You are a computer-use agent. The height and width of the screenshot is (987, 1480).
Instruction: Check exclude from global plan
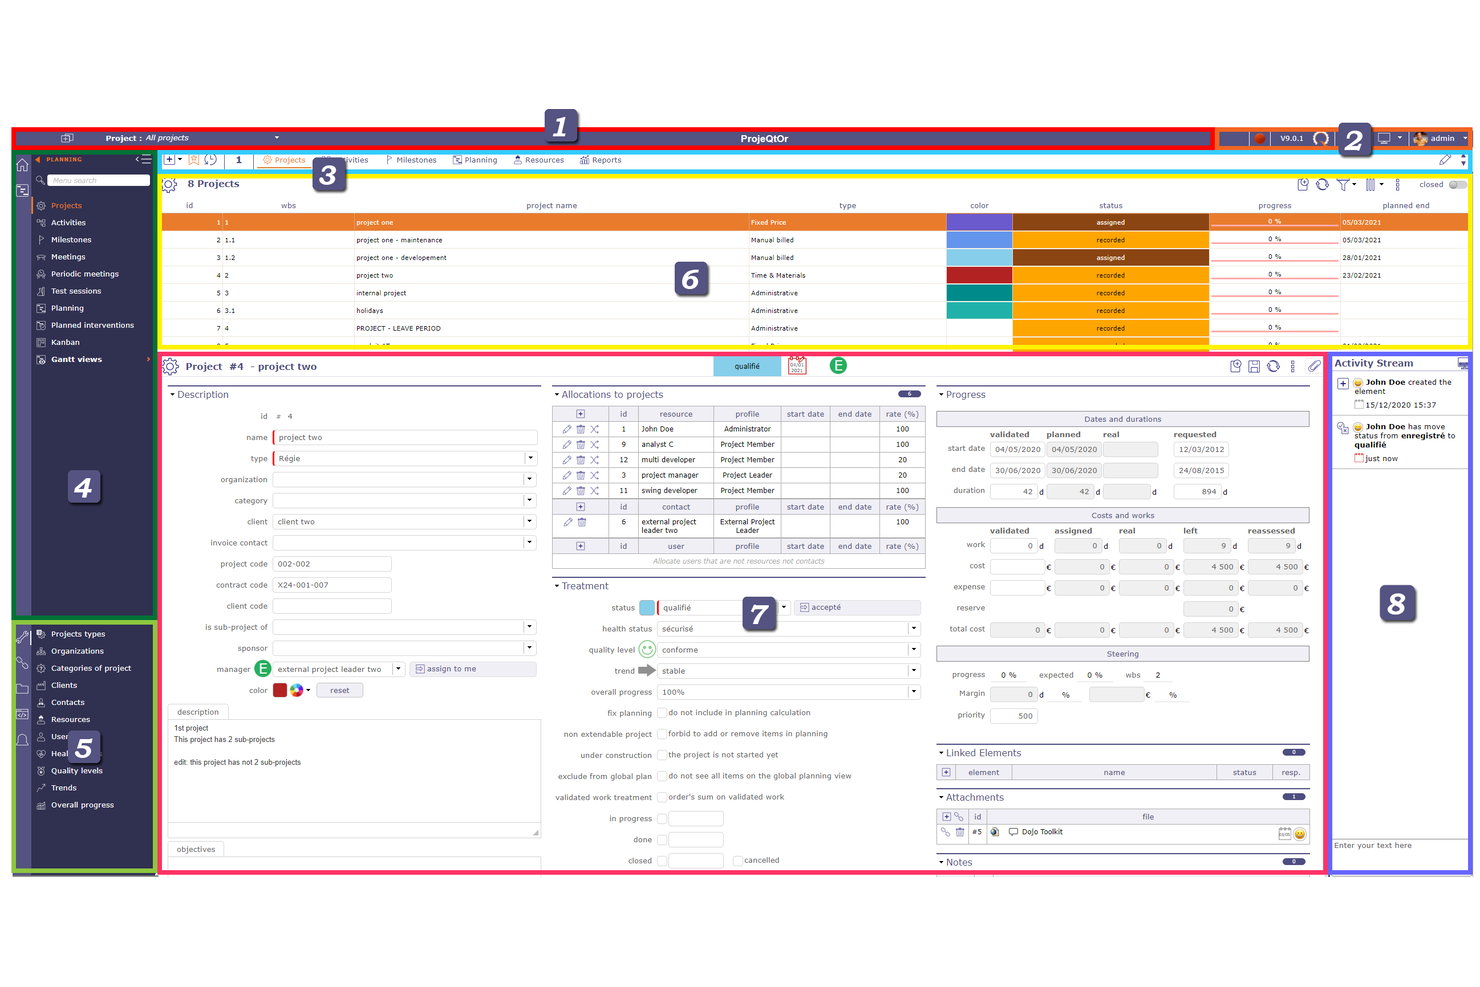click(x=662, y=776)
